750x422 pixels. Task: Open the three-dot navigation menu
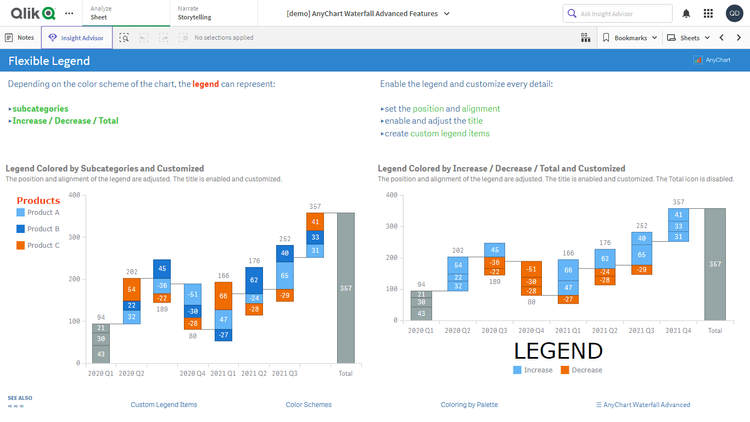point(69,13)
